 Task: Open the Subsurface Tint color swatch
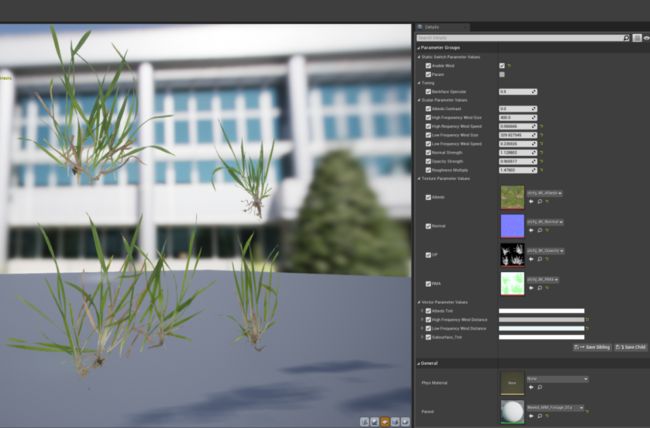pyautogui.click(x=541, y=337)
